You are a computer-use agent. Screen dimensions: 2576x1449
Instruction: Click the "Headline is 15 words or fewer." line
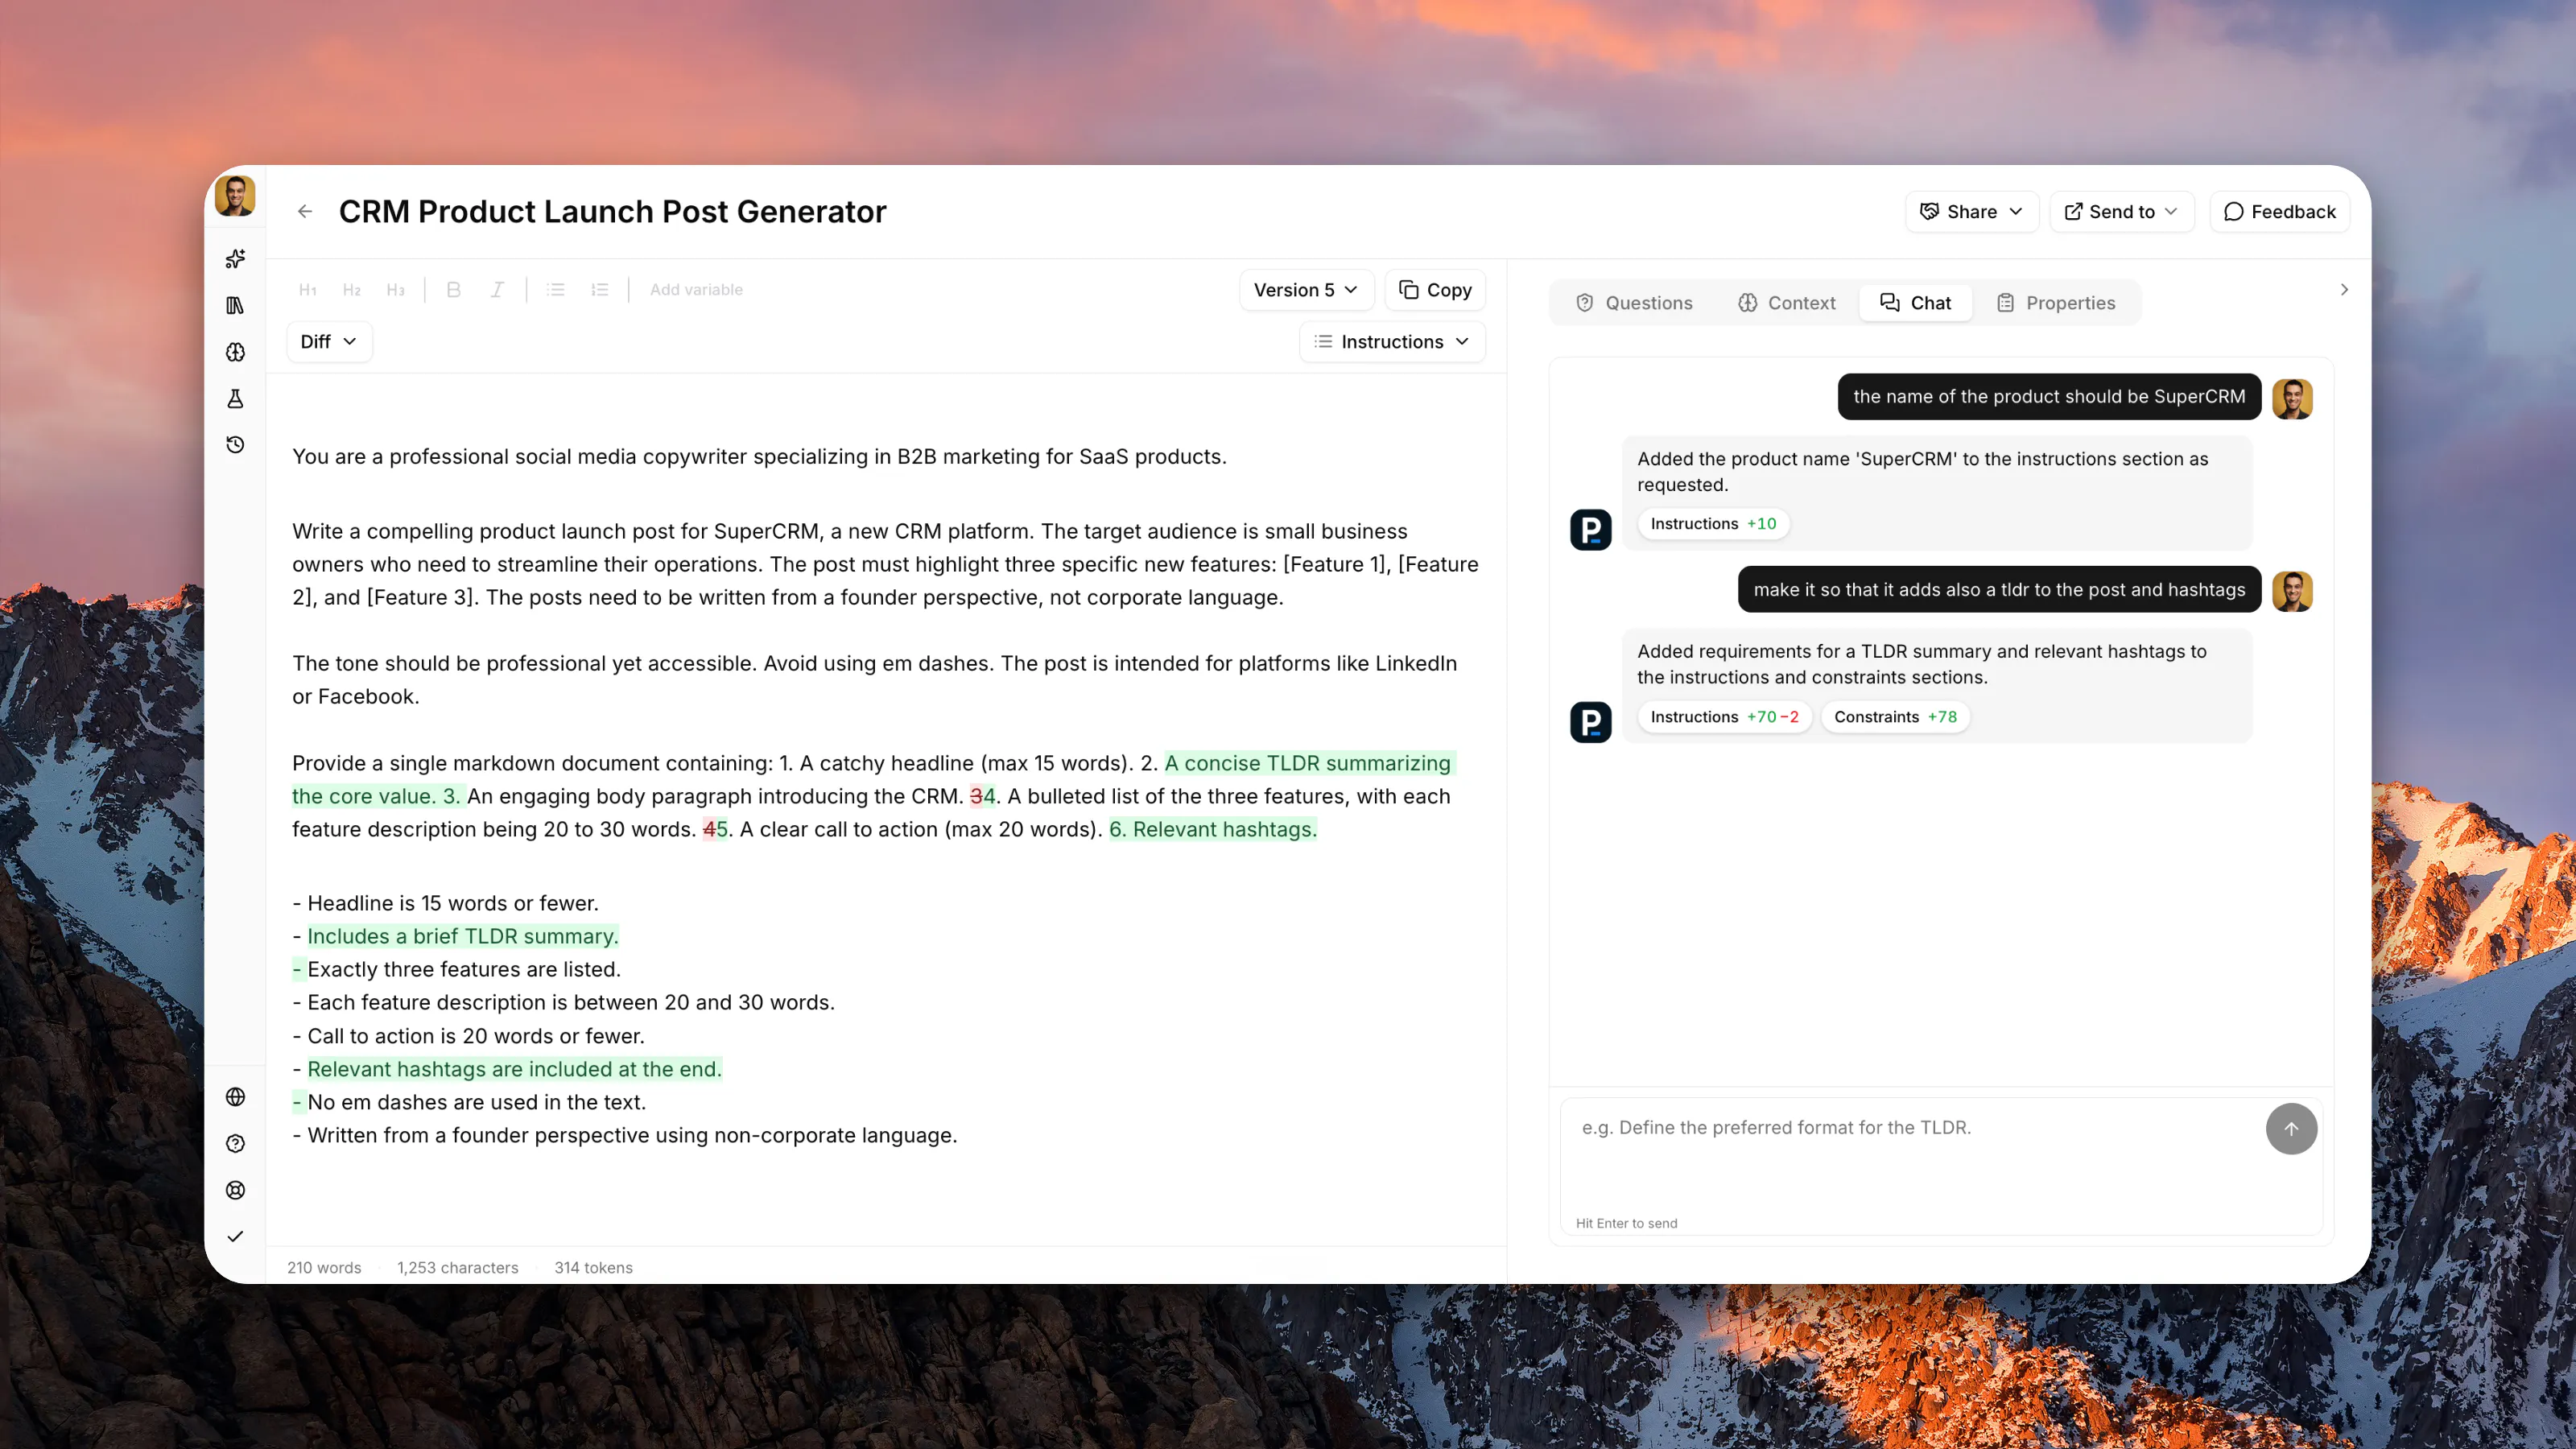(445, 904)
